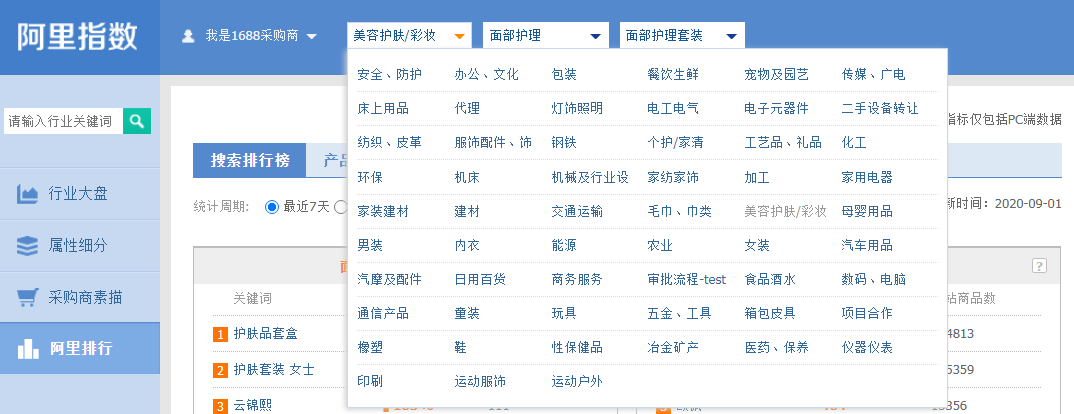The height and width of the screenshot is (414, 1074).
Task: Select the 灯饰照明 category
Action: pyautogui.click(x=577, y=108)
